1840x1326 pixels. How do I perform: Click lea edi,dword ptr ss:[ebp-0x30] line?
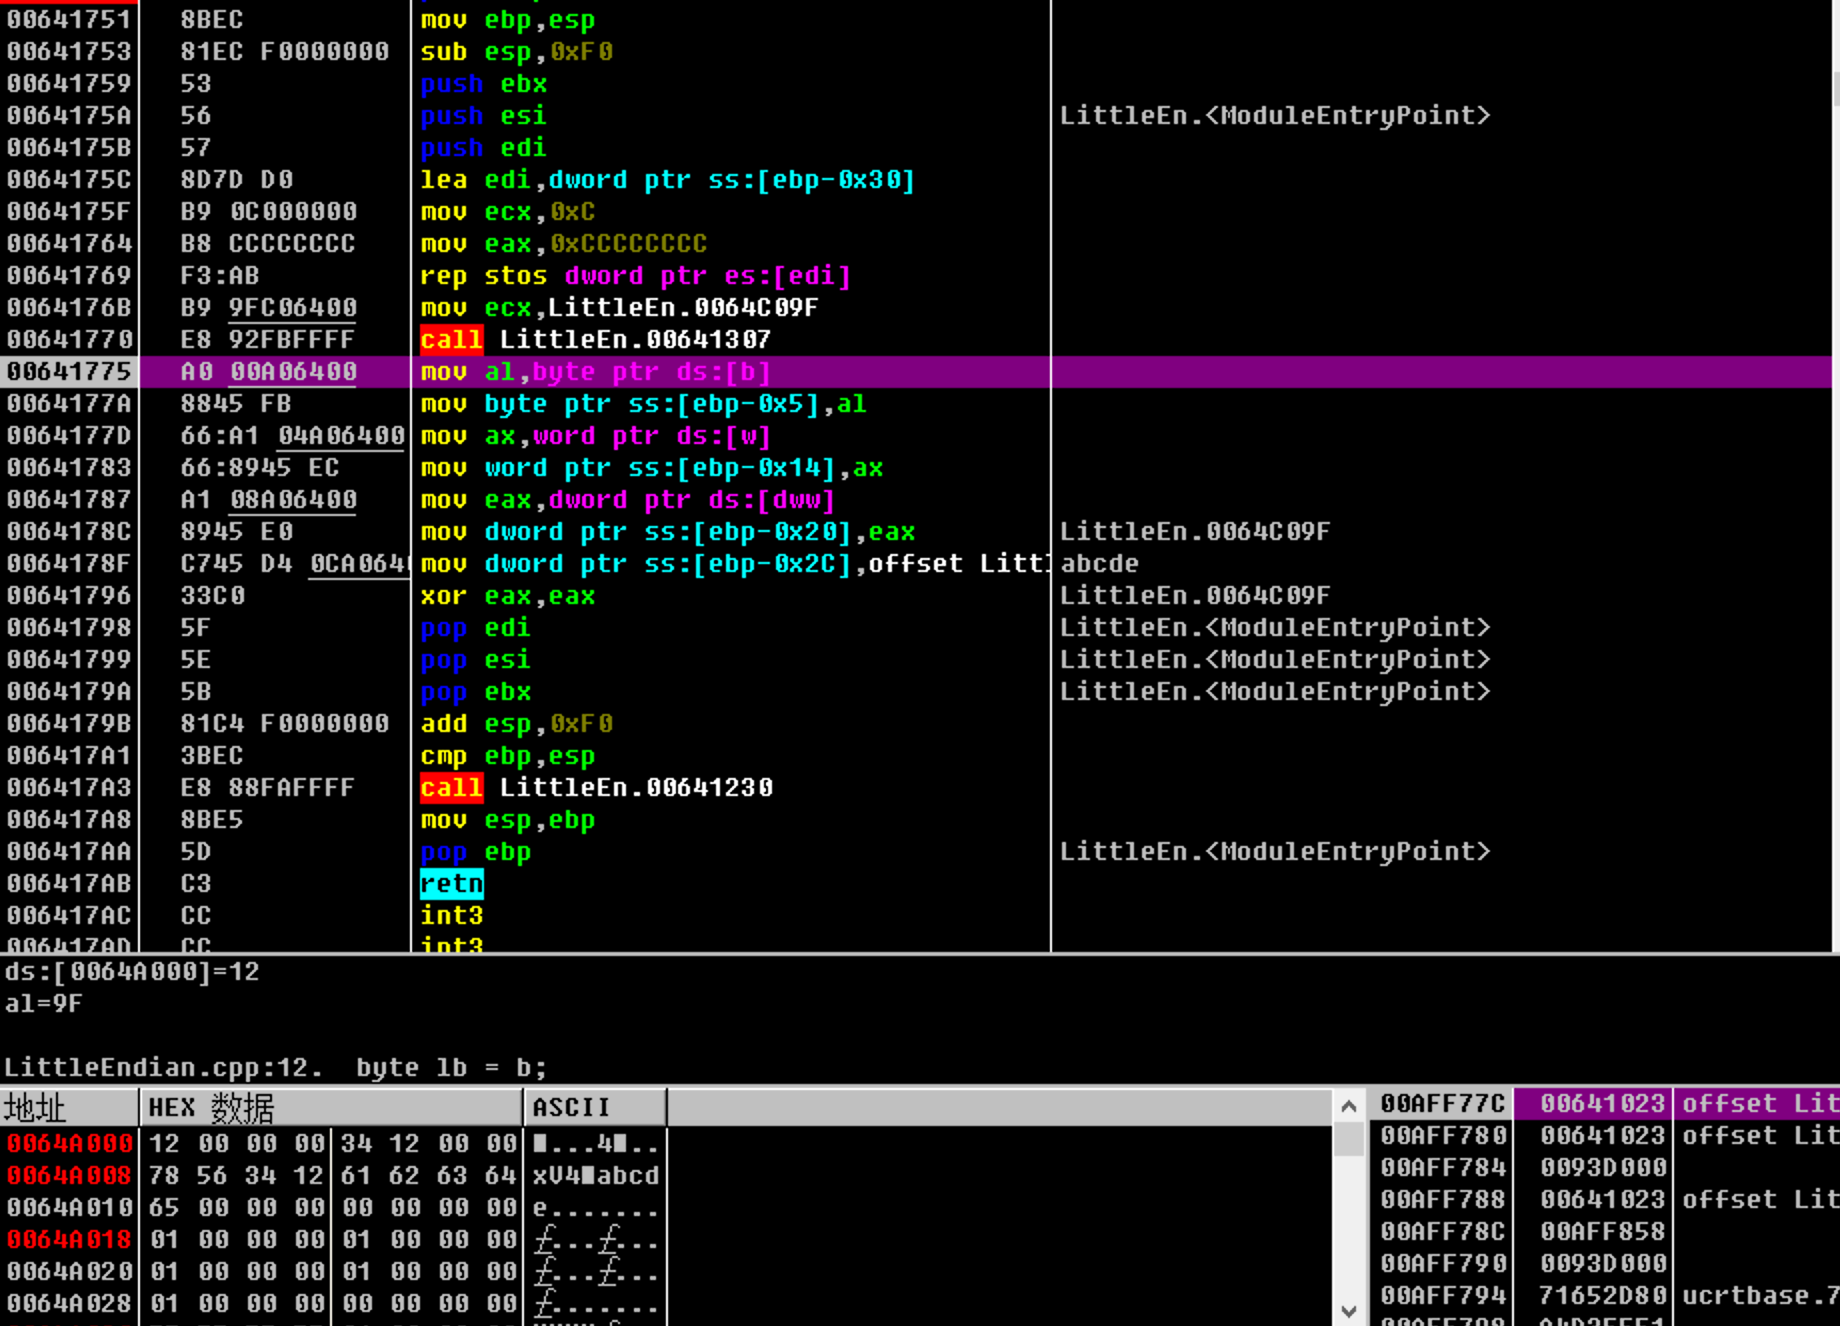pyautogui.click(x=667, y=180)
